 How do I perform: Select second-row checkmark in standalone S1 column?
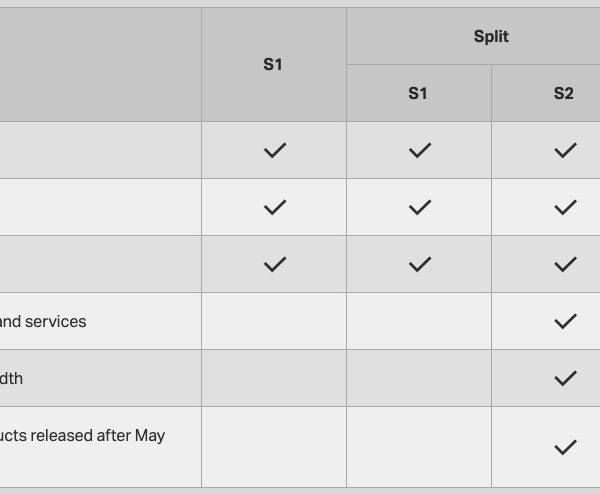(274, 208)
